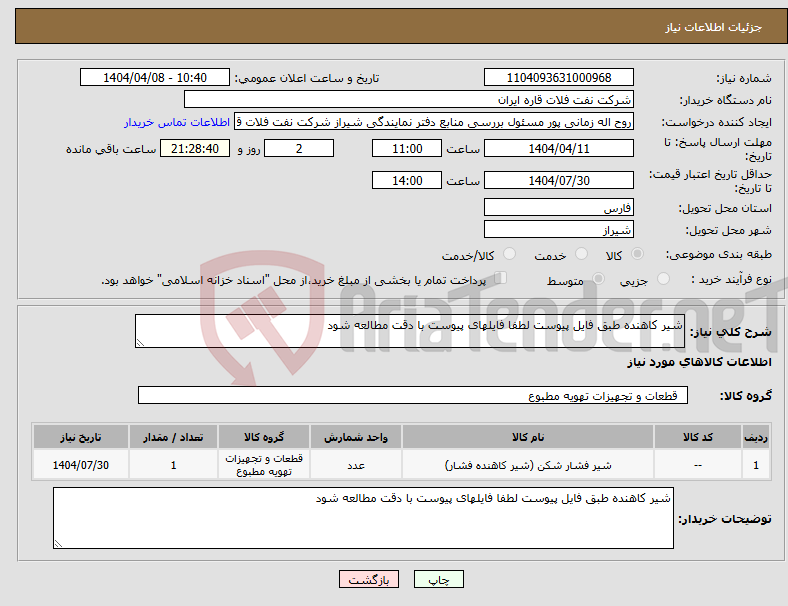Click the remaining time field 21:28:40
The height and width of the screenshot is (606, 788).
tap(194, 149)
